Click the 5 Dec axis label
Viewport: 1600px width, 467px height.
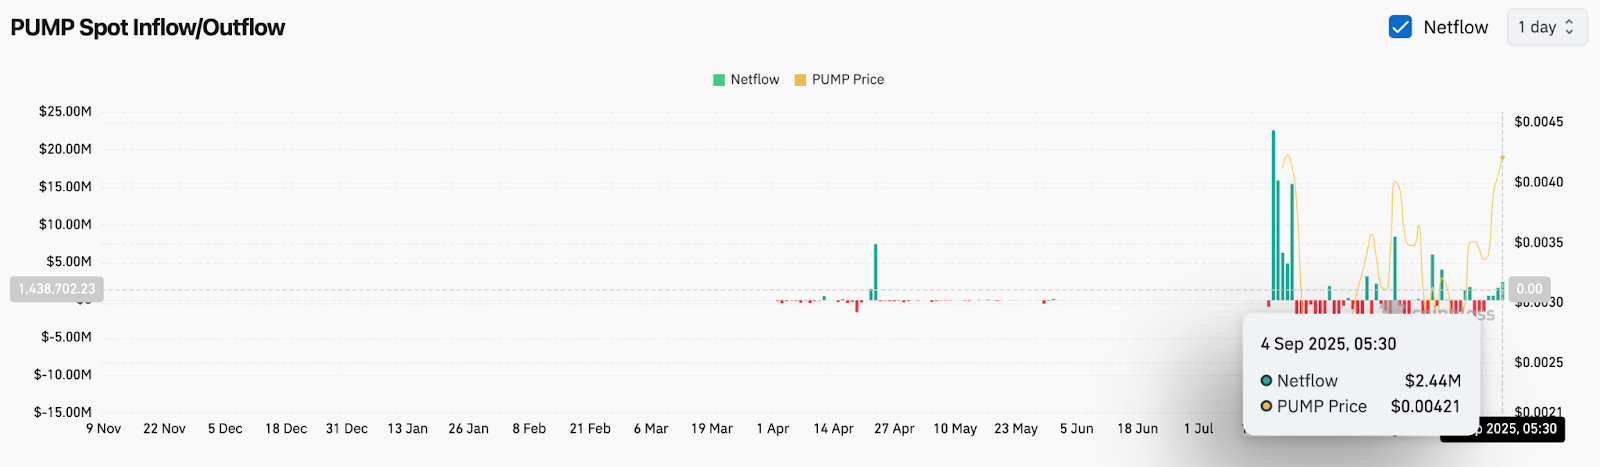point(225,428)
